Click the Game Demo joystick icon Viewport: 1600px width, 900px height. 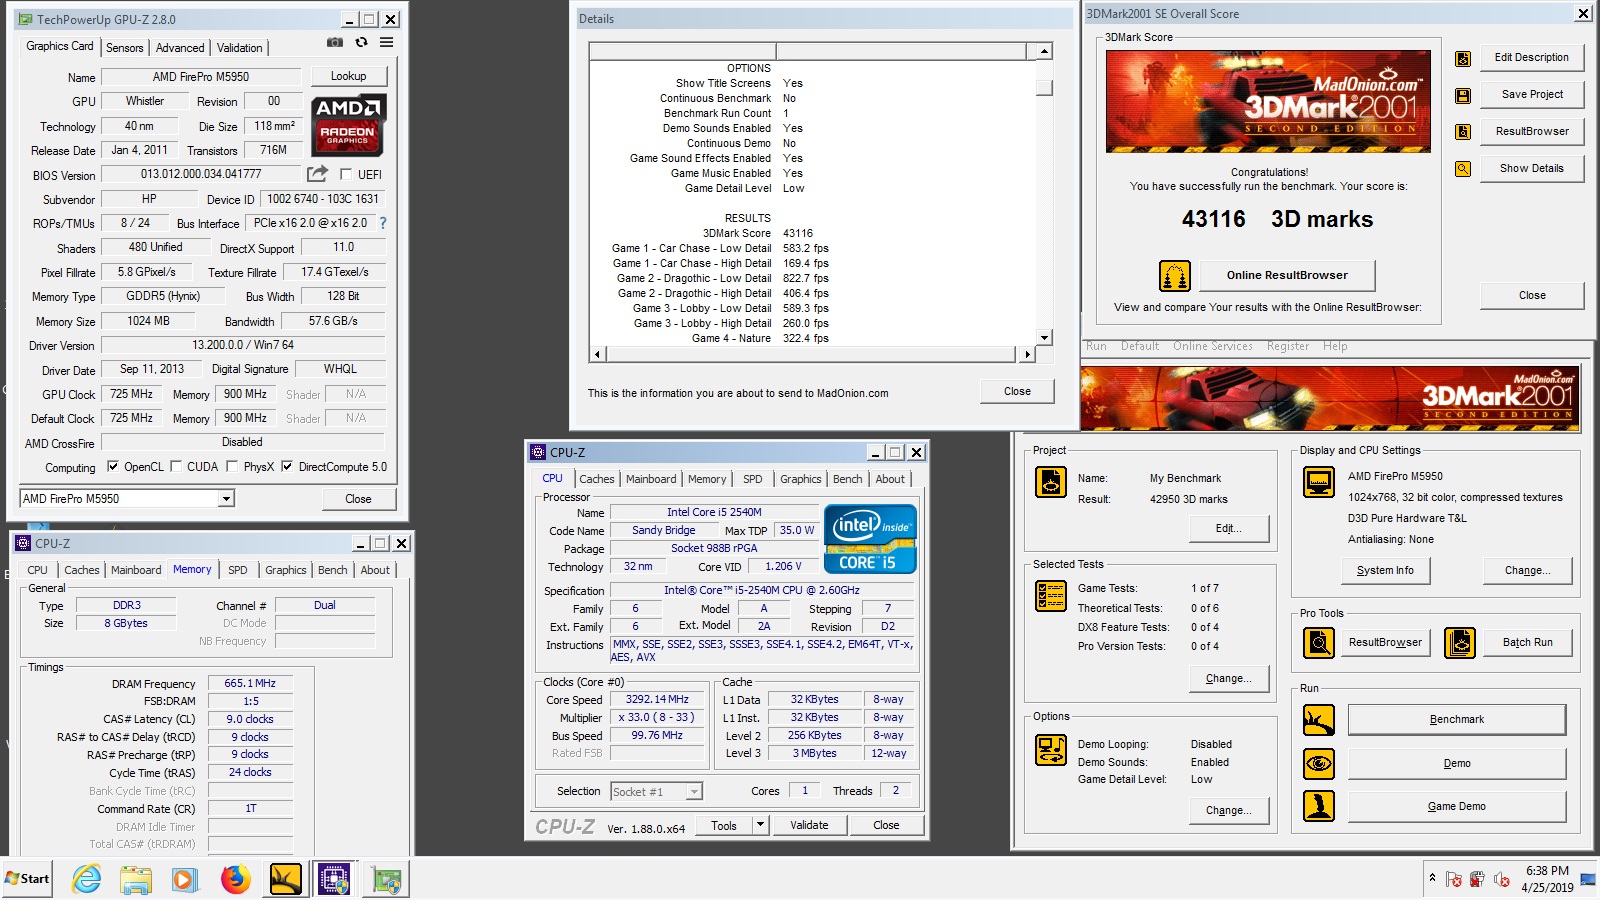(x=1319, y=806)
